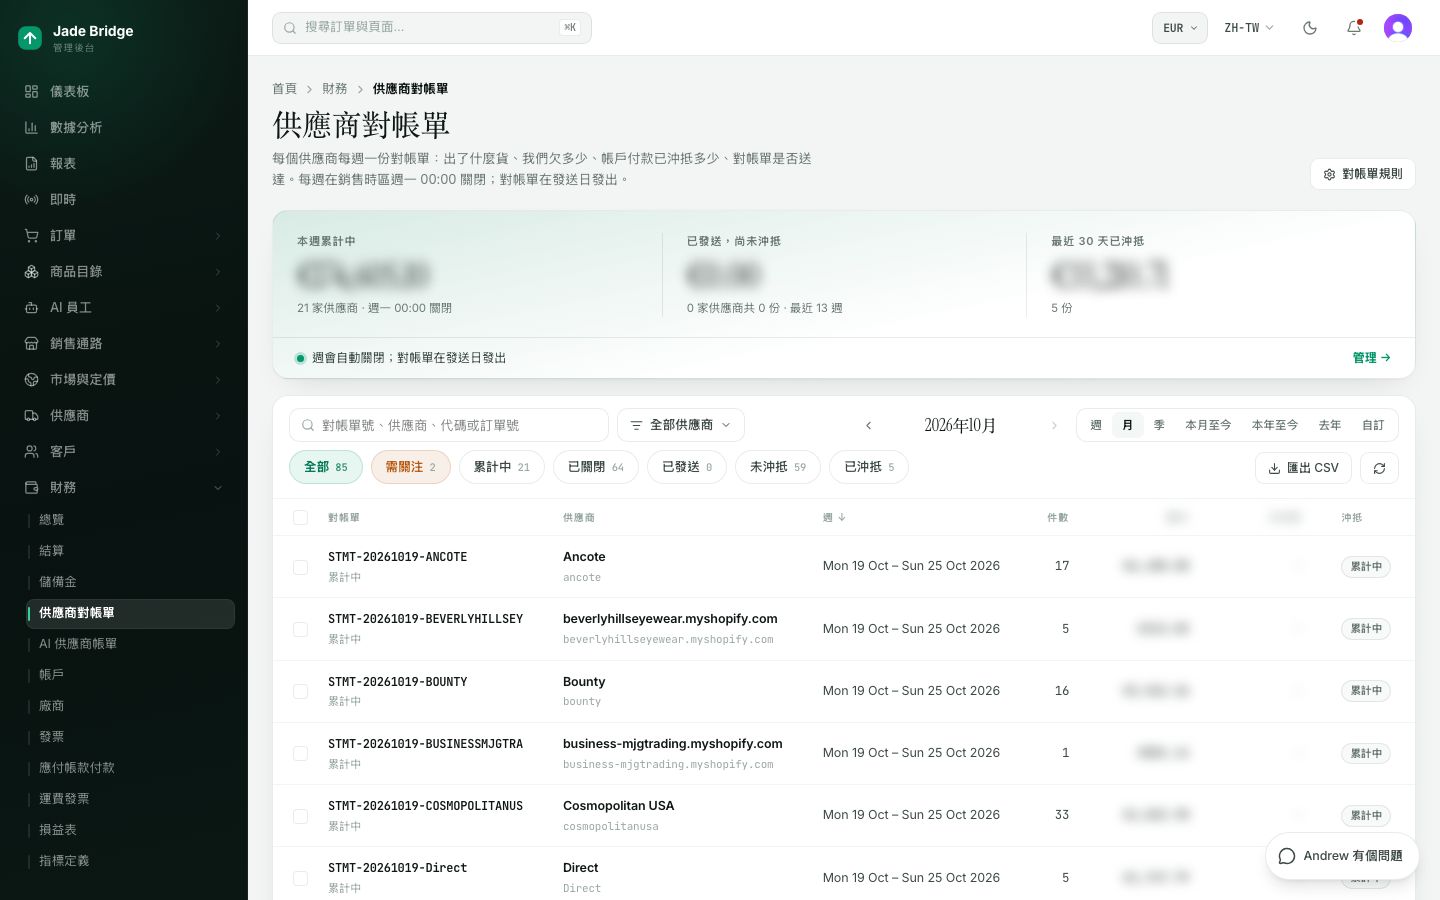Click the Jade Bridge logo icon

click(x=30, y=38)
